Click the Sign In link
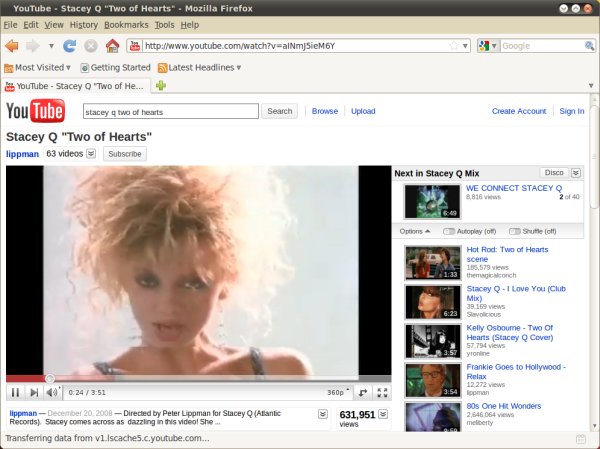This screenshot has width=600, height=449. coord(572,111)
